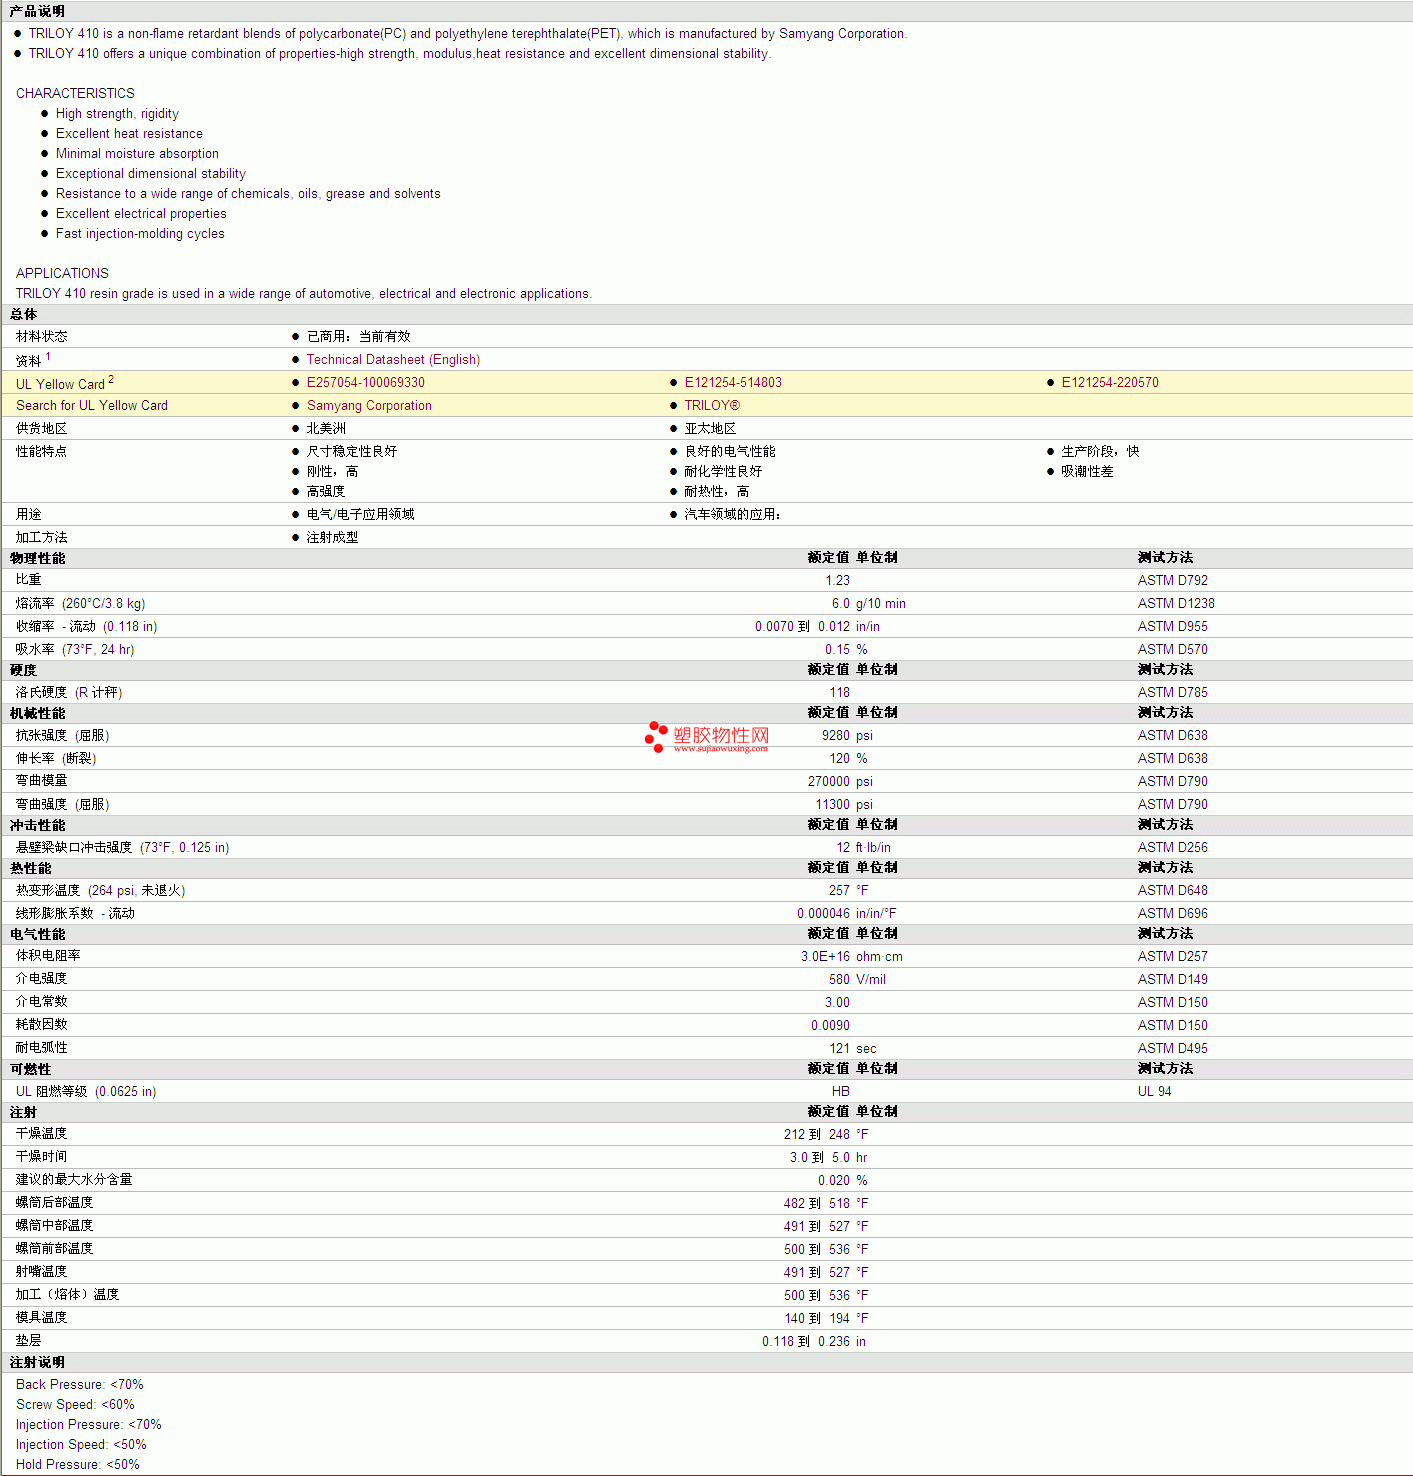The image size is (1413, 1476).
Task: Click the 'V/mil' unit cell
Action: pos(871,980)
